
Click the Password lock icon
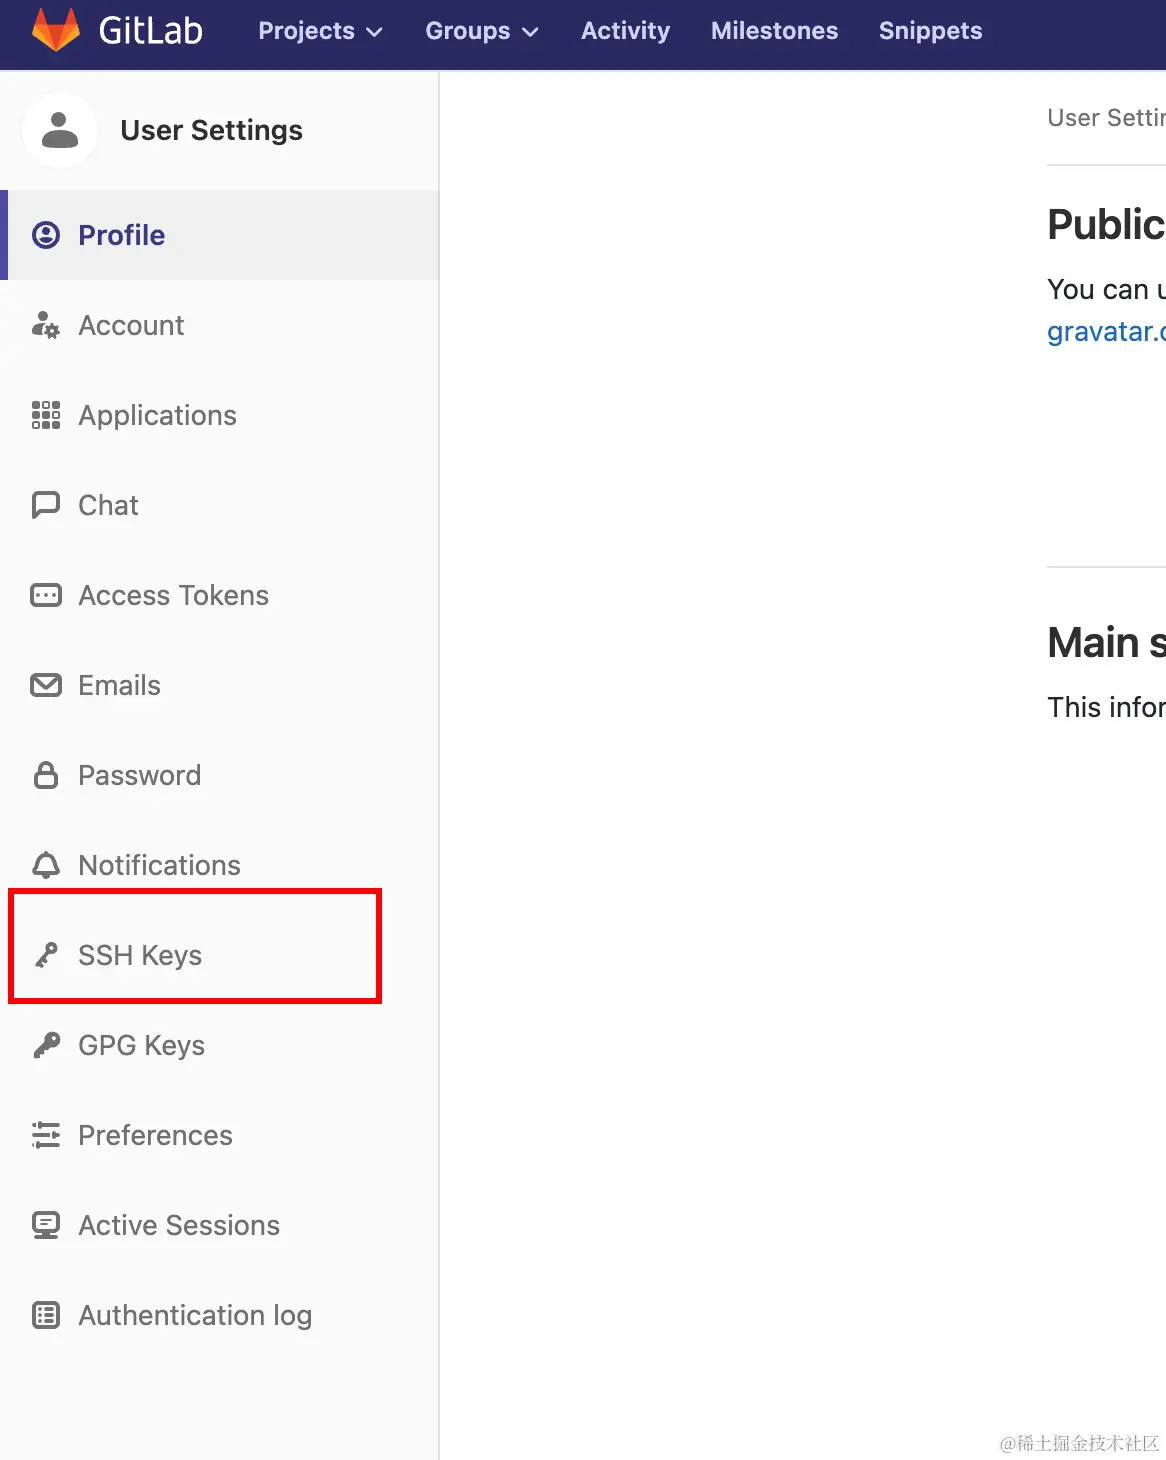pos(46,775)
